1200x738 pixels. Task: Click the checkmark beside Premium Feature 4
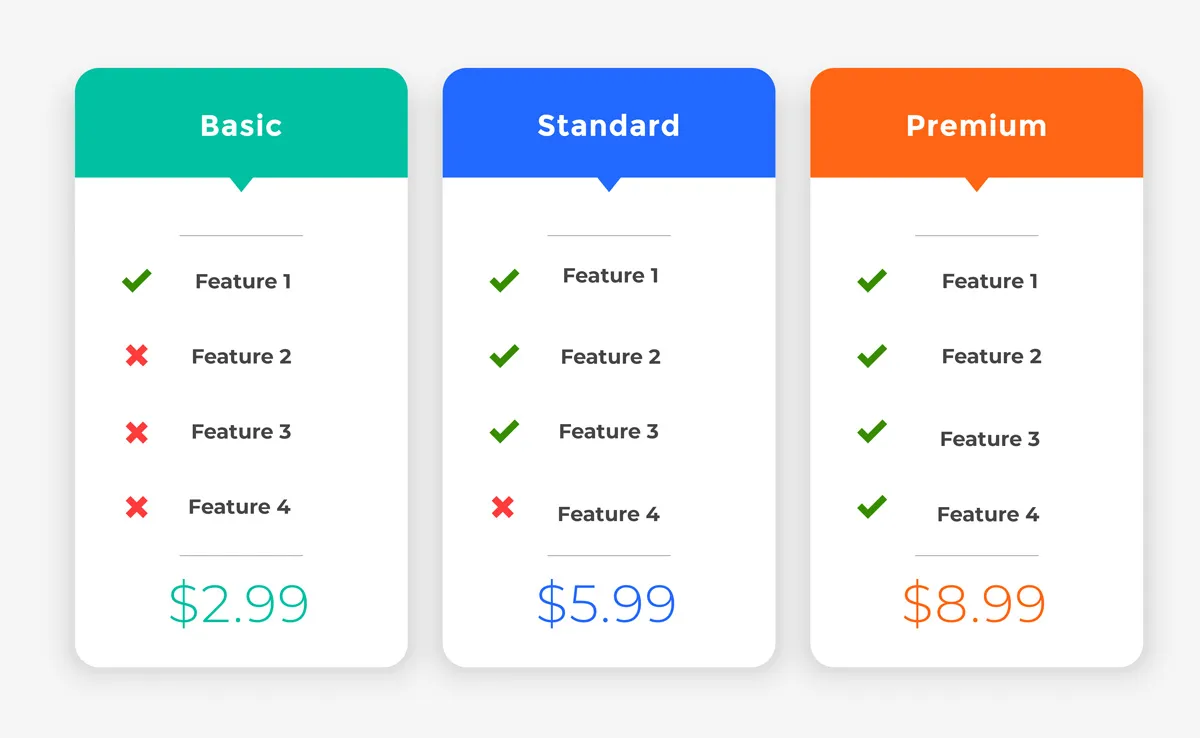872,507
